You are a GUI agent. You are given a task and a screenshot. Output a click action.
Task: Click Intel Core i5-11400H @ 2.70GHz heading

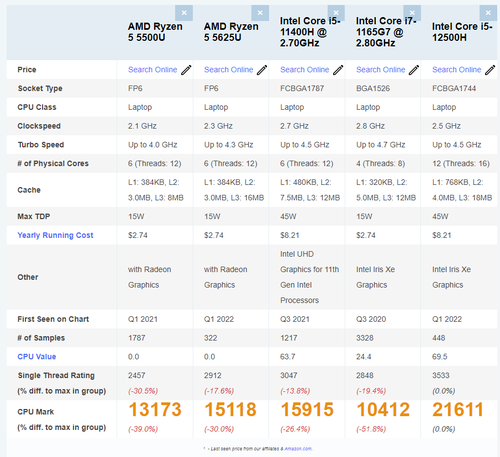[310, 32]
